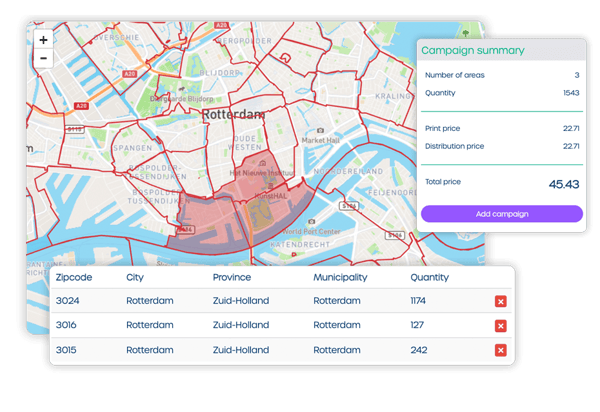Screen dimensions: 600x412
Task: Click the Rotterdam city label on map
Action: 233,114
